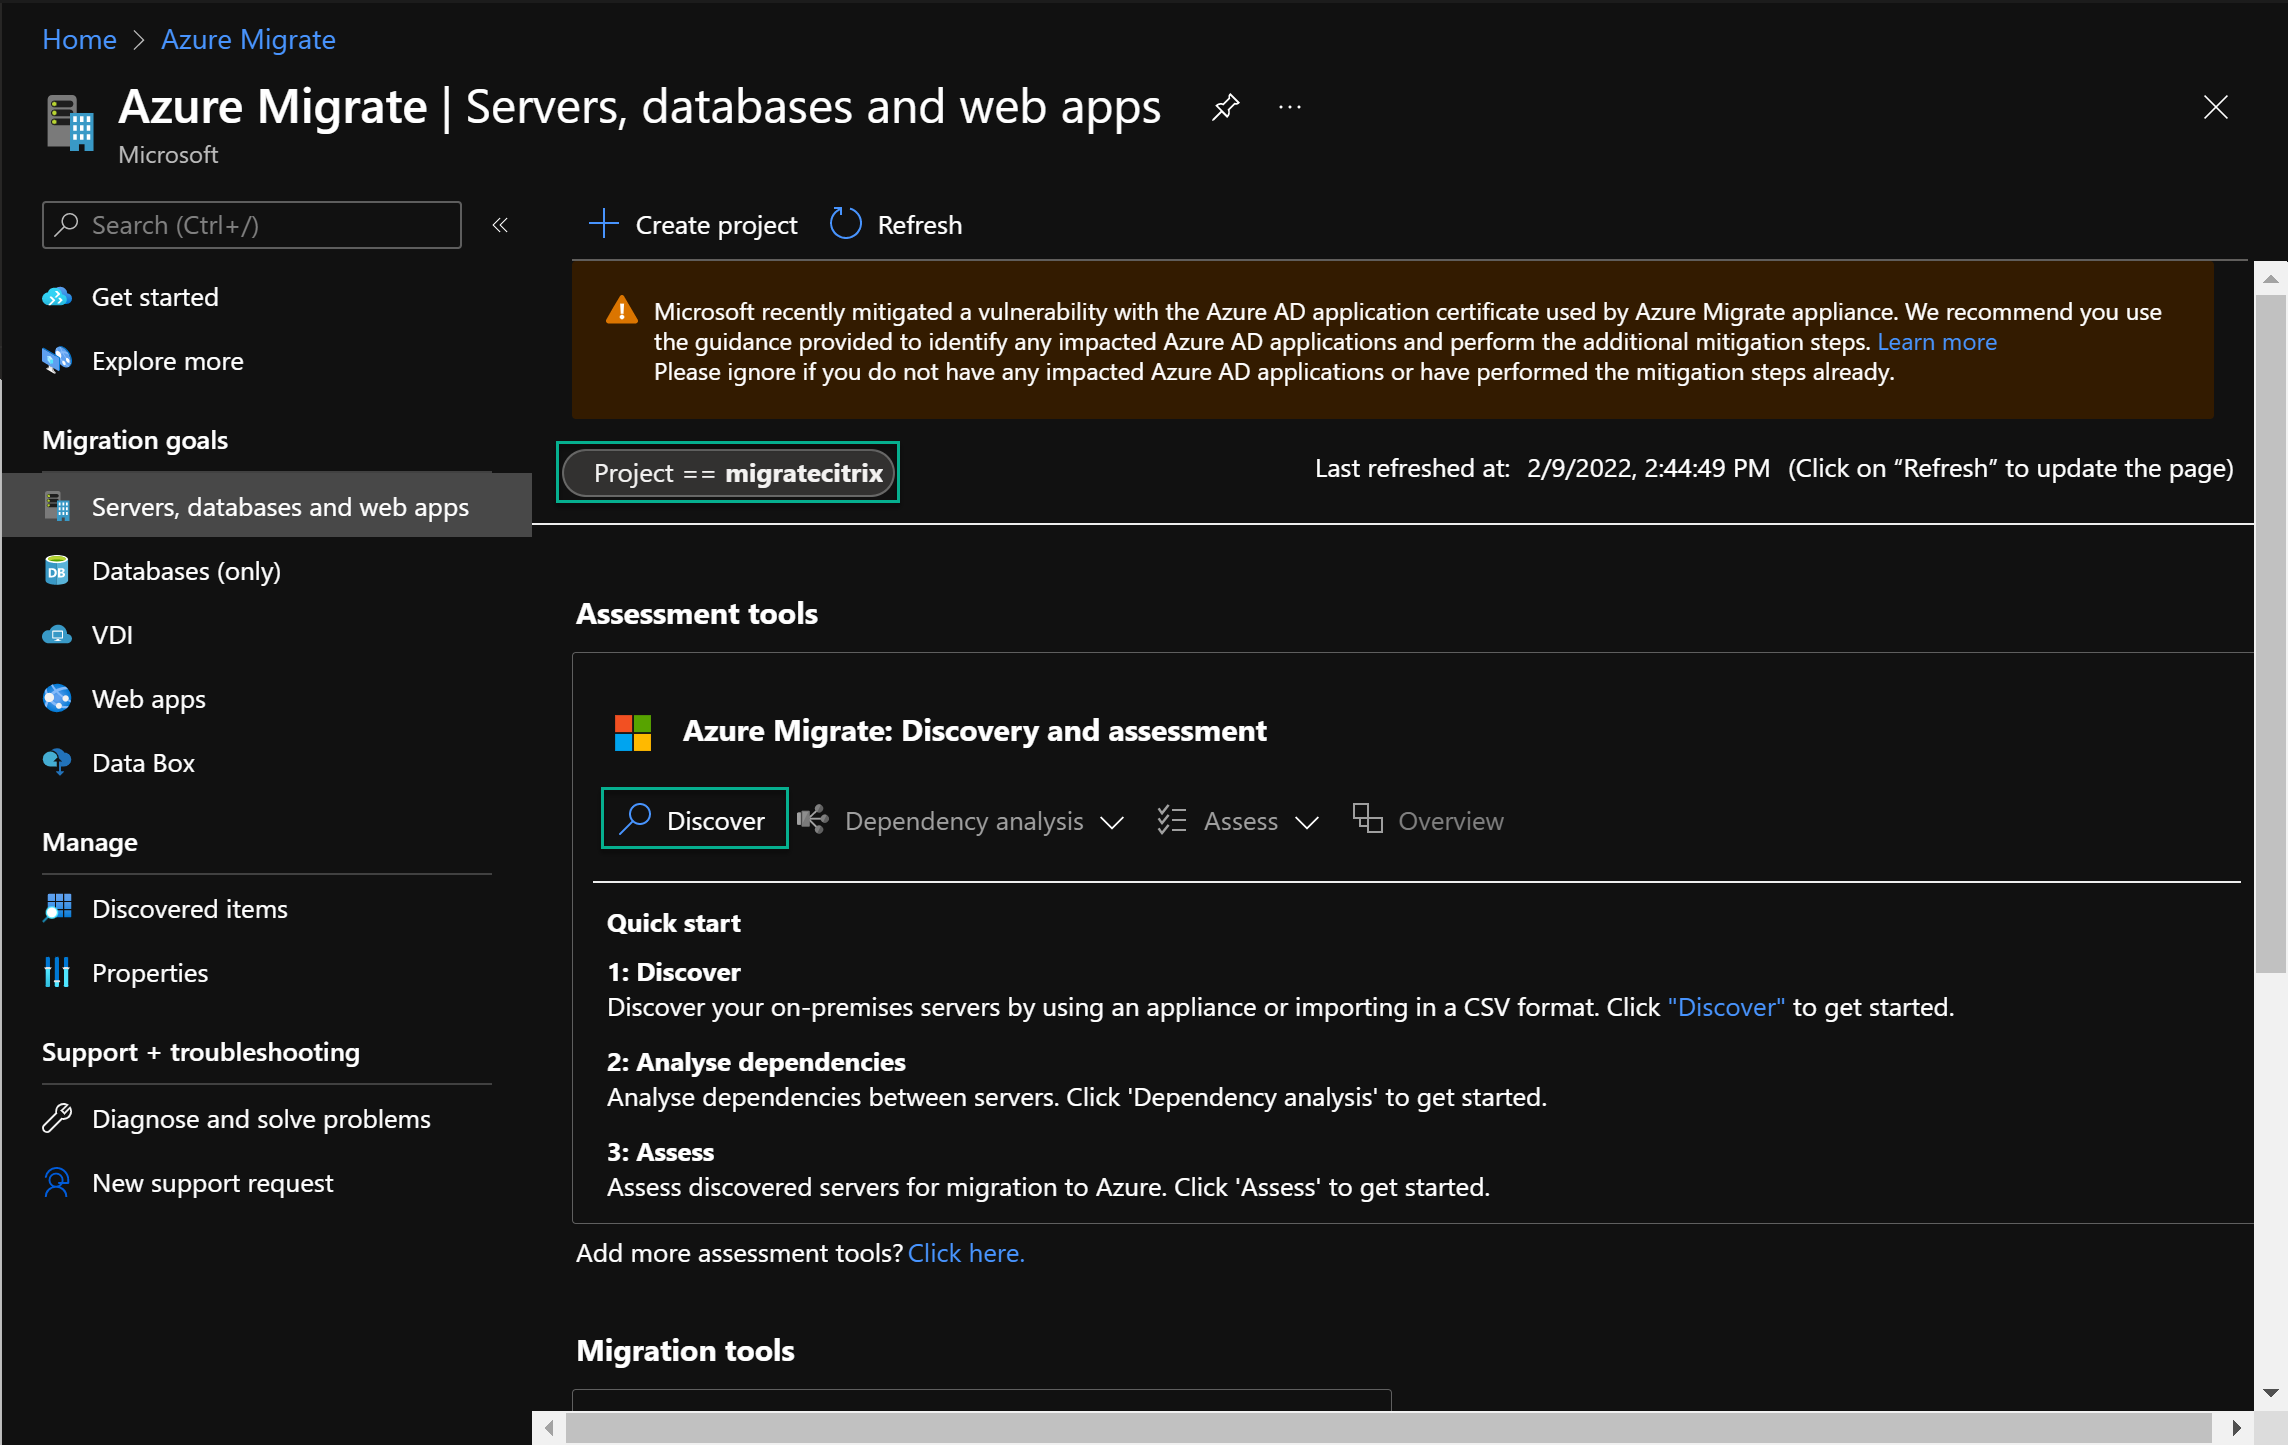
Task: Click the Web apps globe icon
Action: (x=57, y=698)
